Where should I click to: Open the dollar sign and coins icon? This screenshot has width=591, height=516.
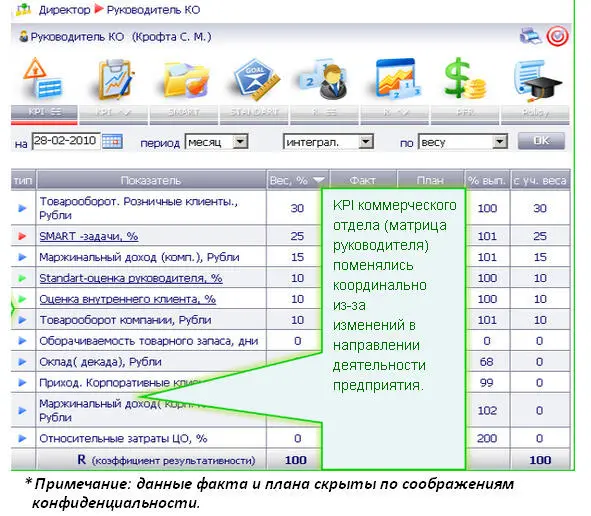(x=465, y=78)
